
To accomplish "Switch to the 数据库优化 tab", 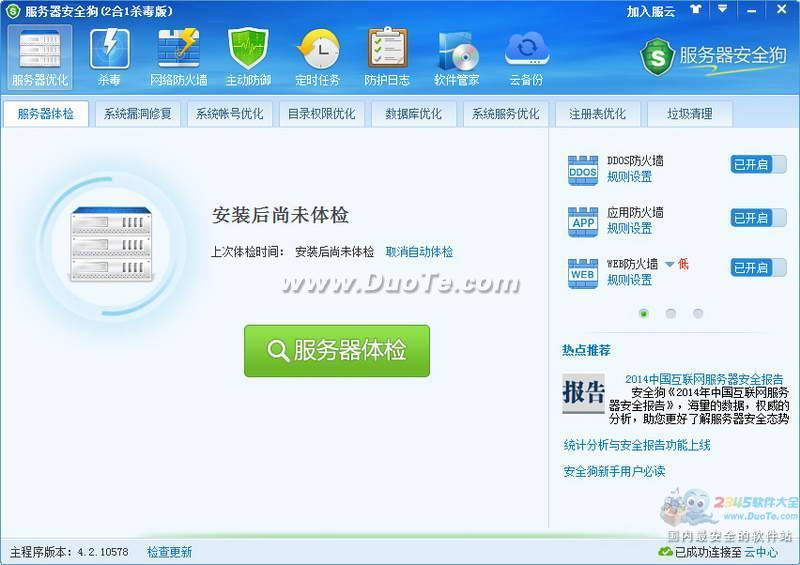I will coord(413,114).
